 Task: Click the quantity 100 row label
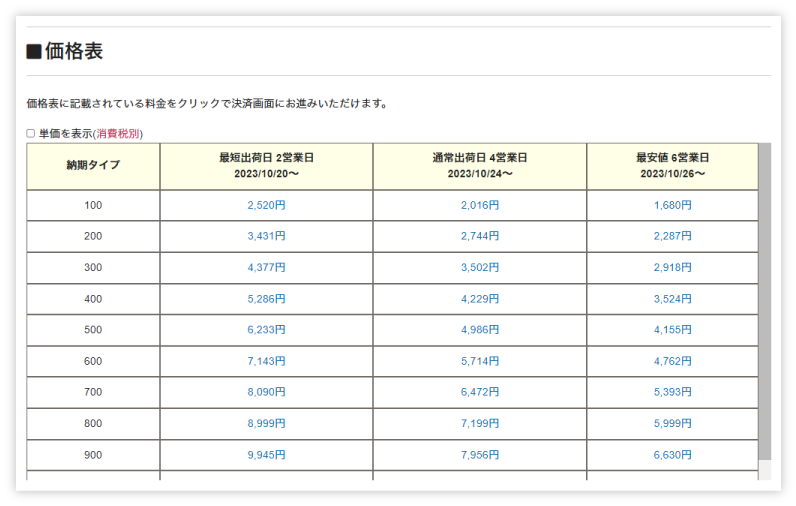coord(93,206)
